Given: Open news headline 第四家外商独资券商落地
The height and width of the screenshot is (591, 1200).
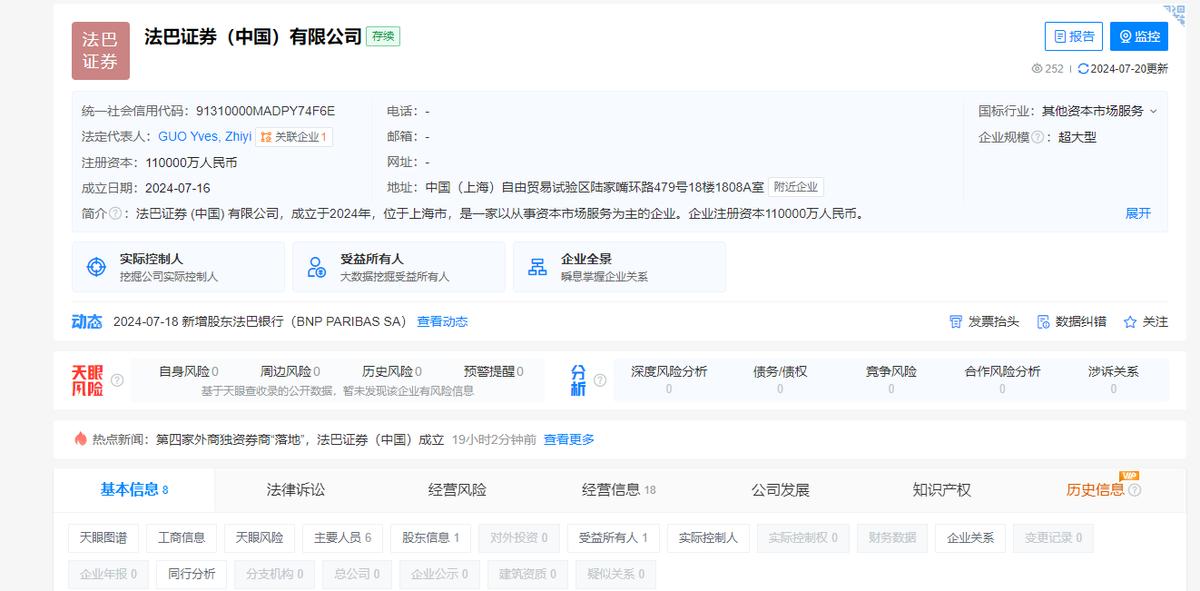Looking at the screenshot, I should pyautogui.click(x=300, y=439).
